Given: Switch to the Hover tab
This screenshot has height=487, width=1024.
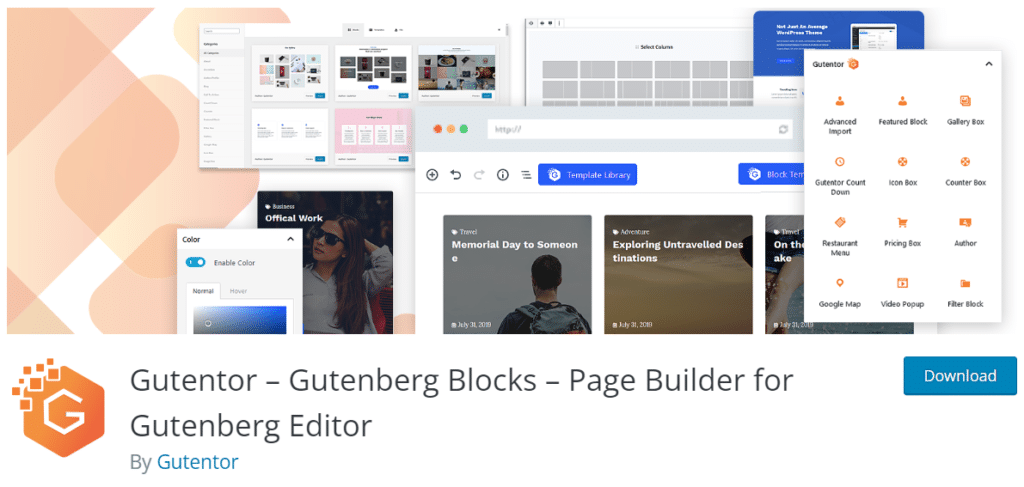Looking at the screenshot, I should [238, 291].
